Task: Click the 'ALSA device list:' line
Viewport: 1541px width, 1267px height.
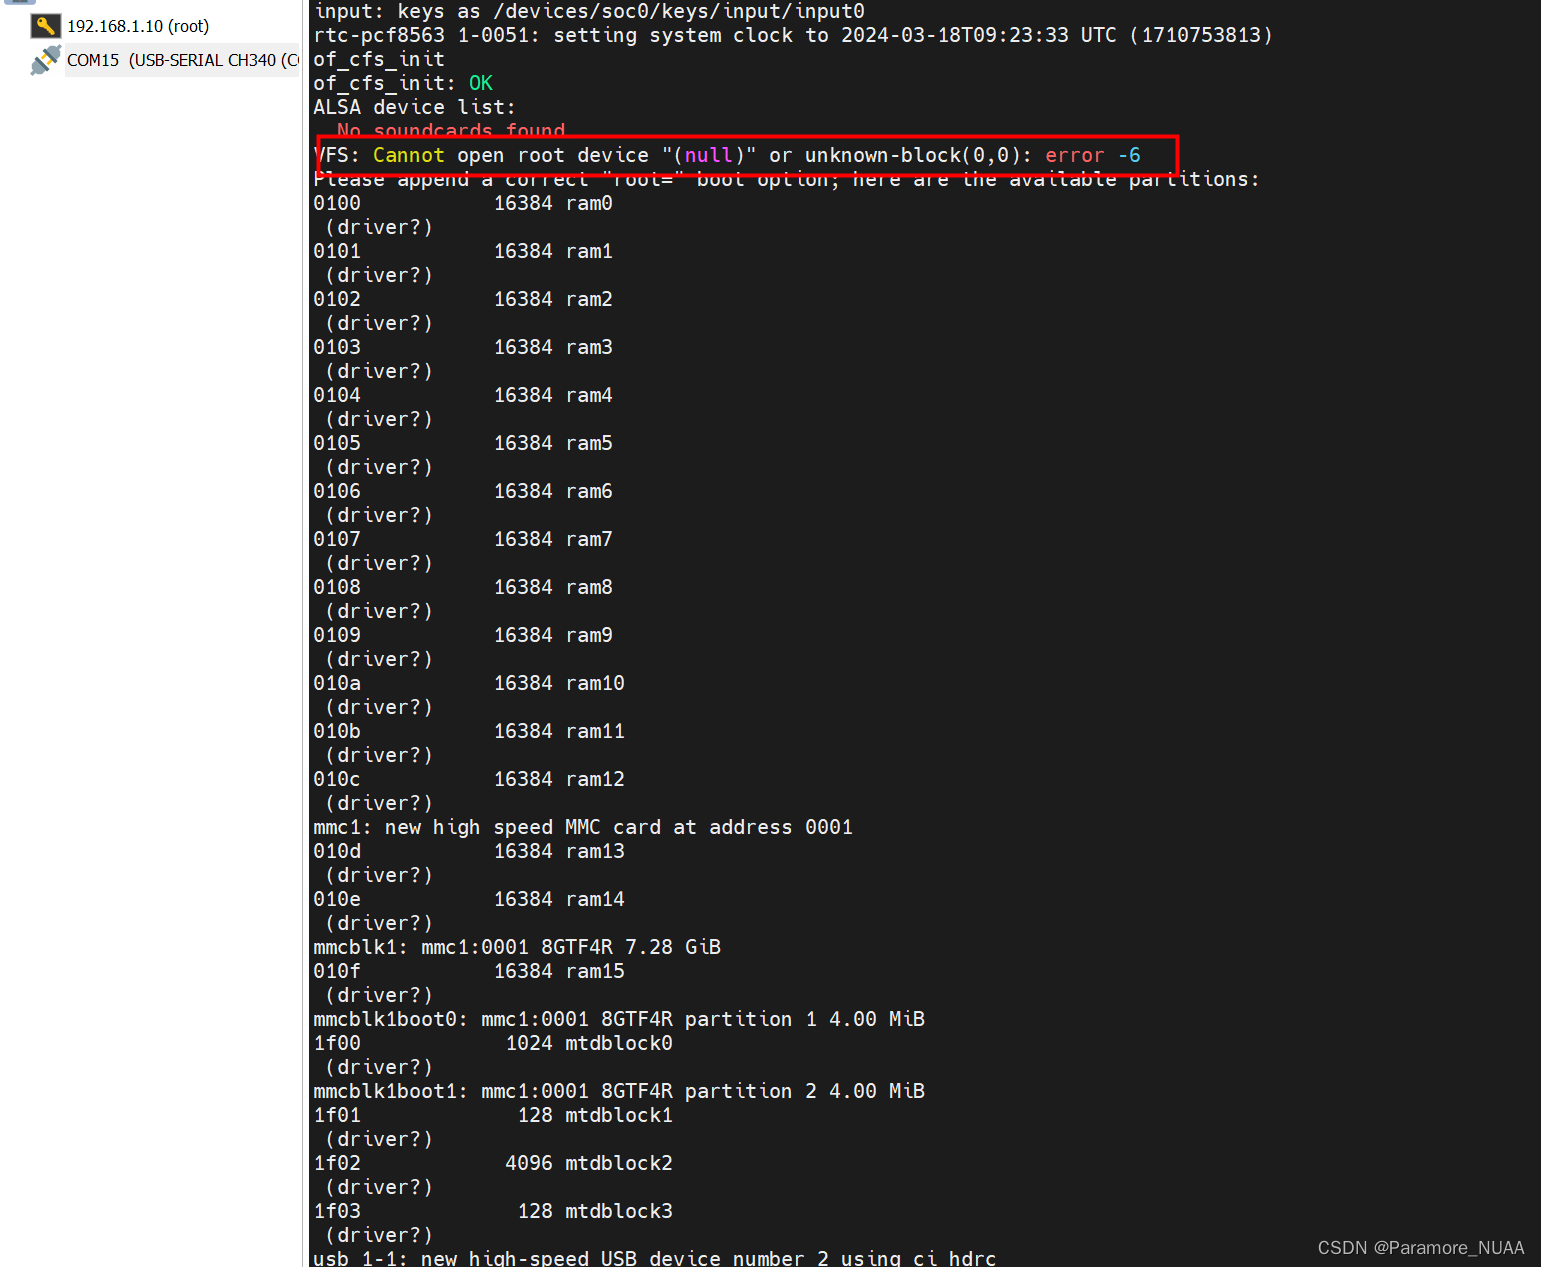Action: click(413, 107)
